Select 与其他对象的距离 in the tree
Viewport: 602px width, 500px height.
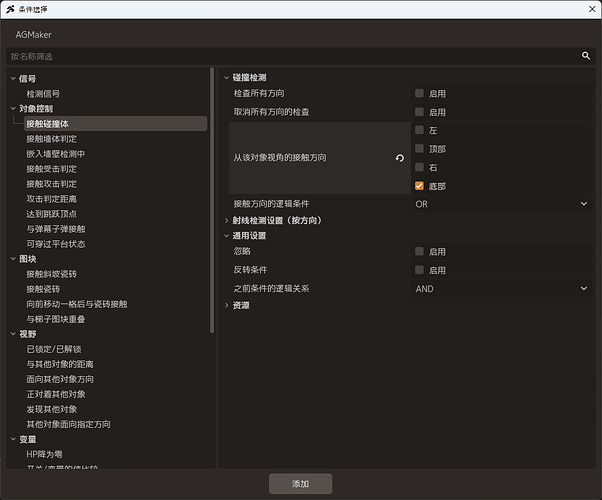[60, 364]
